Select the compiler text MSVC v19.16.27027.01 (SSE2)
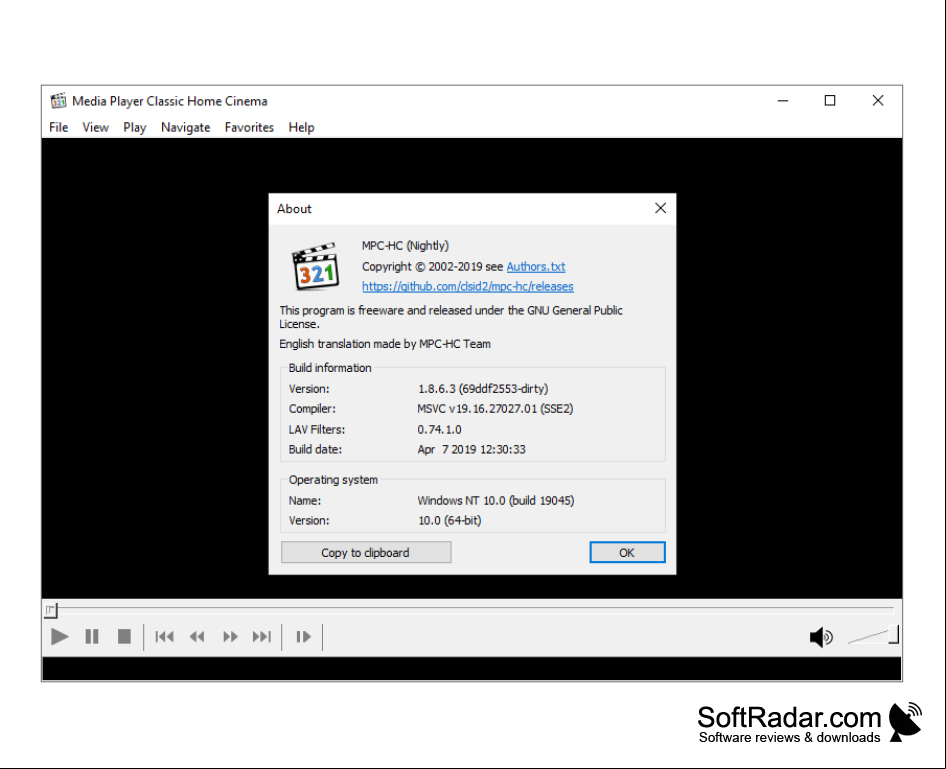Image resolution: width=946 pixels, height=769 pixels. point(495,409)
